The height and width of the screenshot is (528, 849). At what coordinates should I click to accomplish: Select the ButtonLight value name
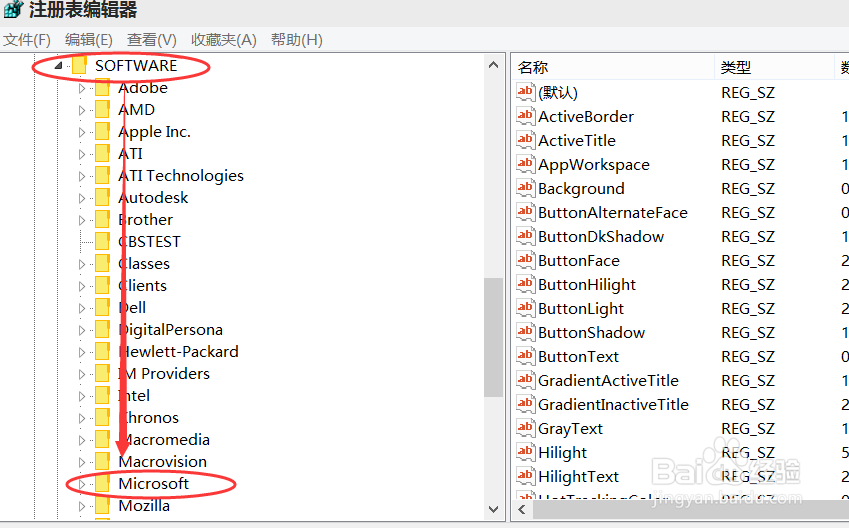[x=580, y=308]
